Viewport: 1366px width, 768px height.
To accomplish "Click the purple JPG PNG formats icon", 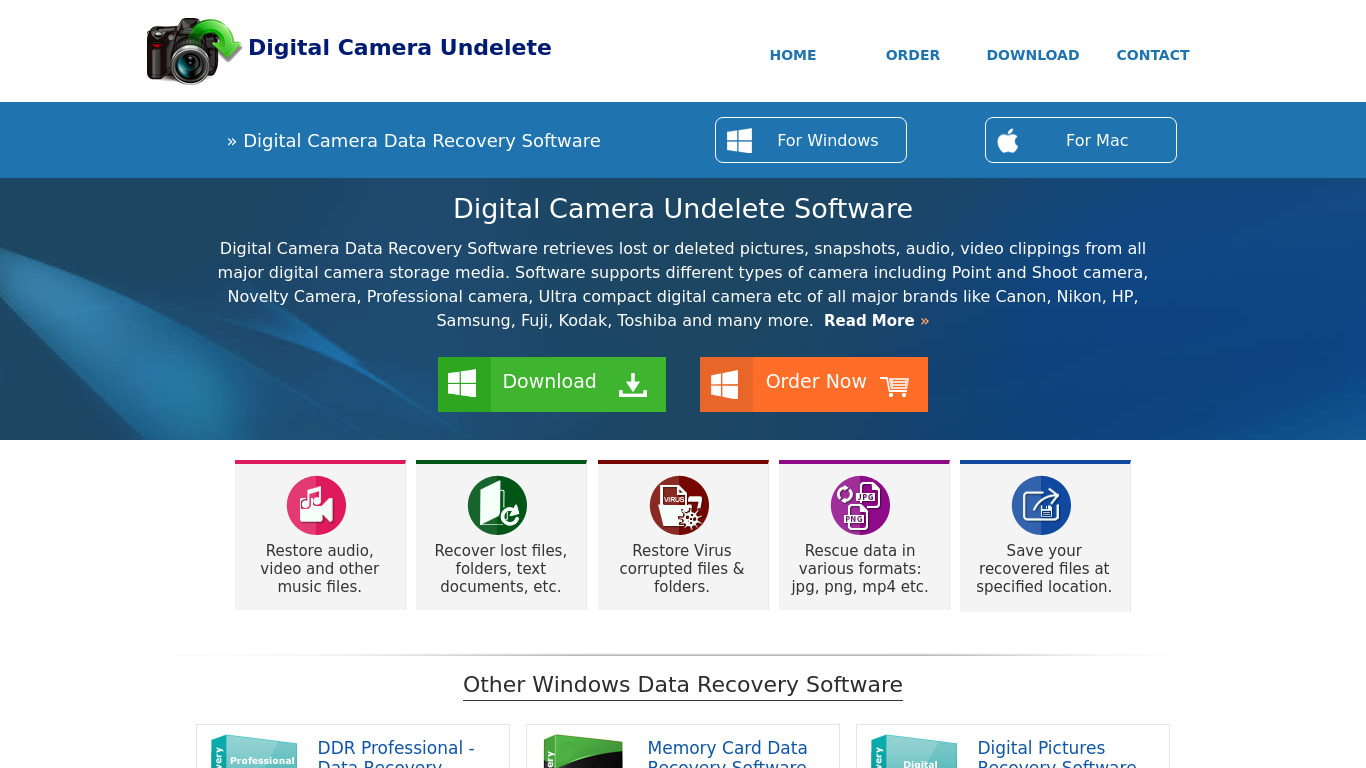I will click(860, 505).
